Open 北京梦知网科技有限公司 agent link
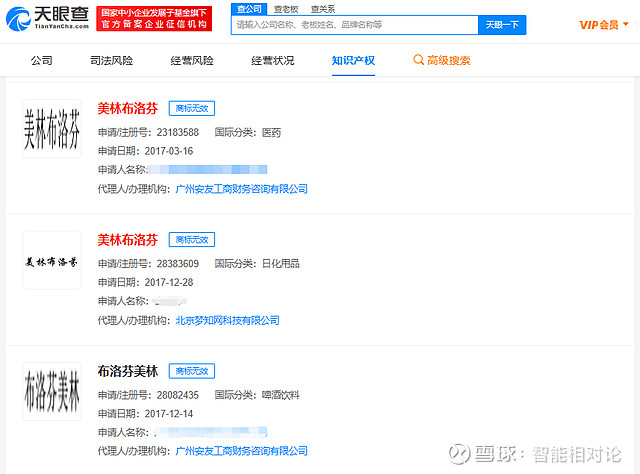The width and height of the screenshot is (640, 474). [227, 320]
